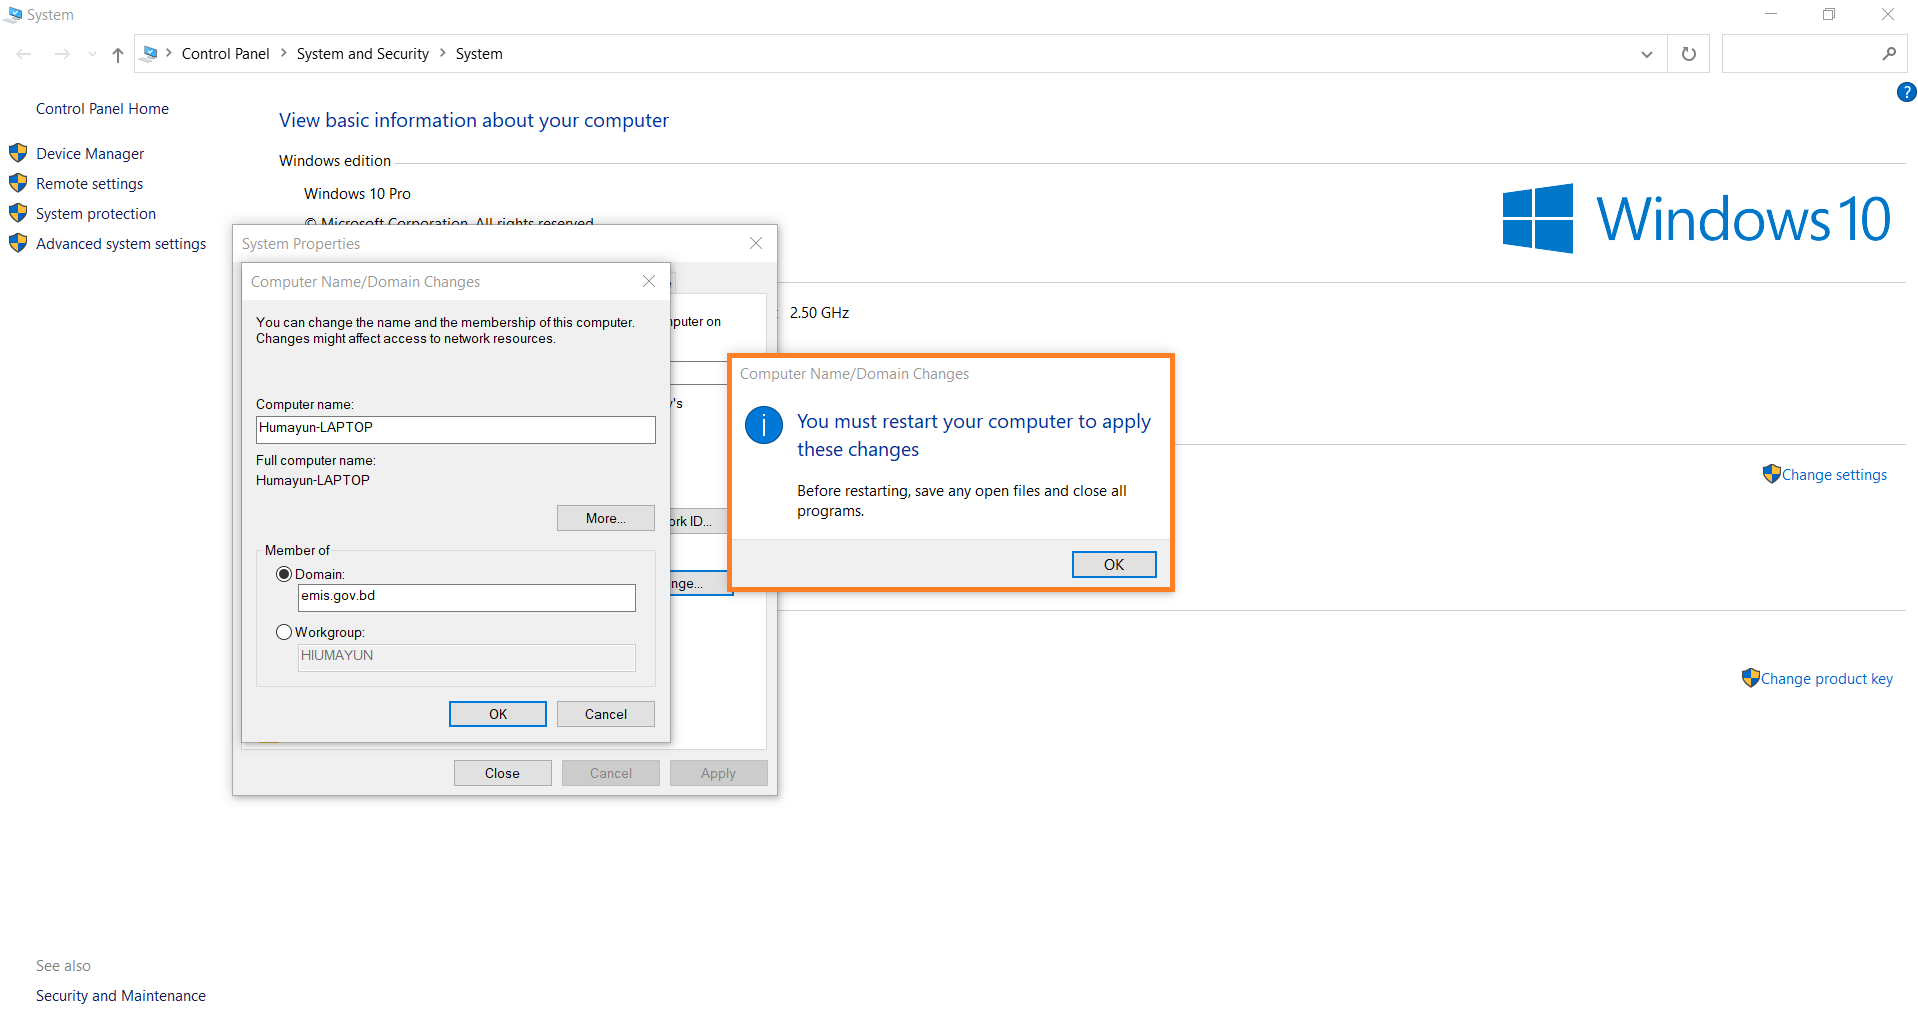
Task: Click Control Panel breadcrumb
Action: (x=225, y=54)
